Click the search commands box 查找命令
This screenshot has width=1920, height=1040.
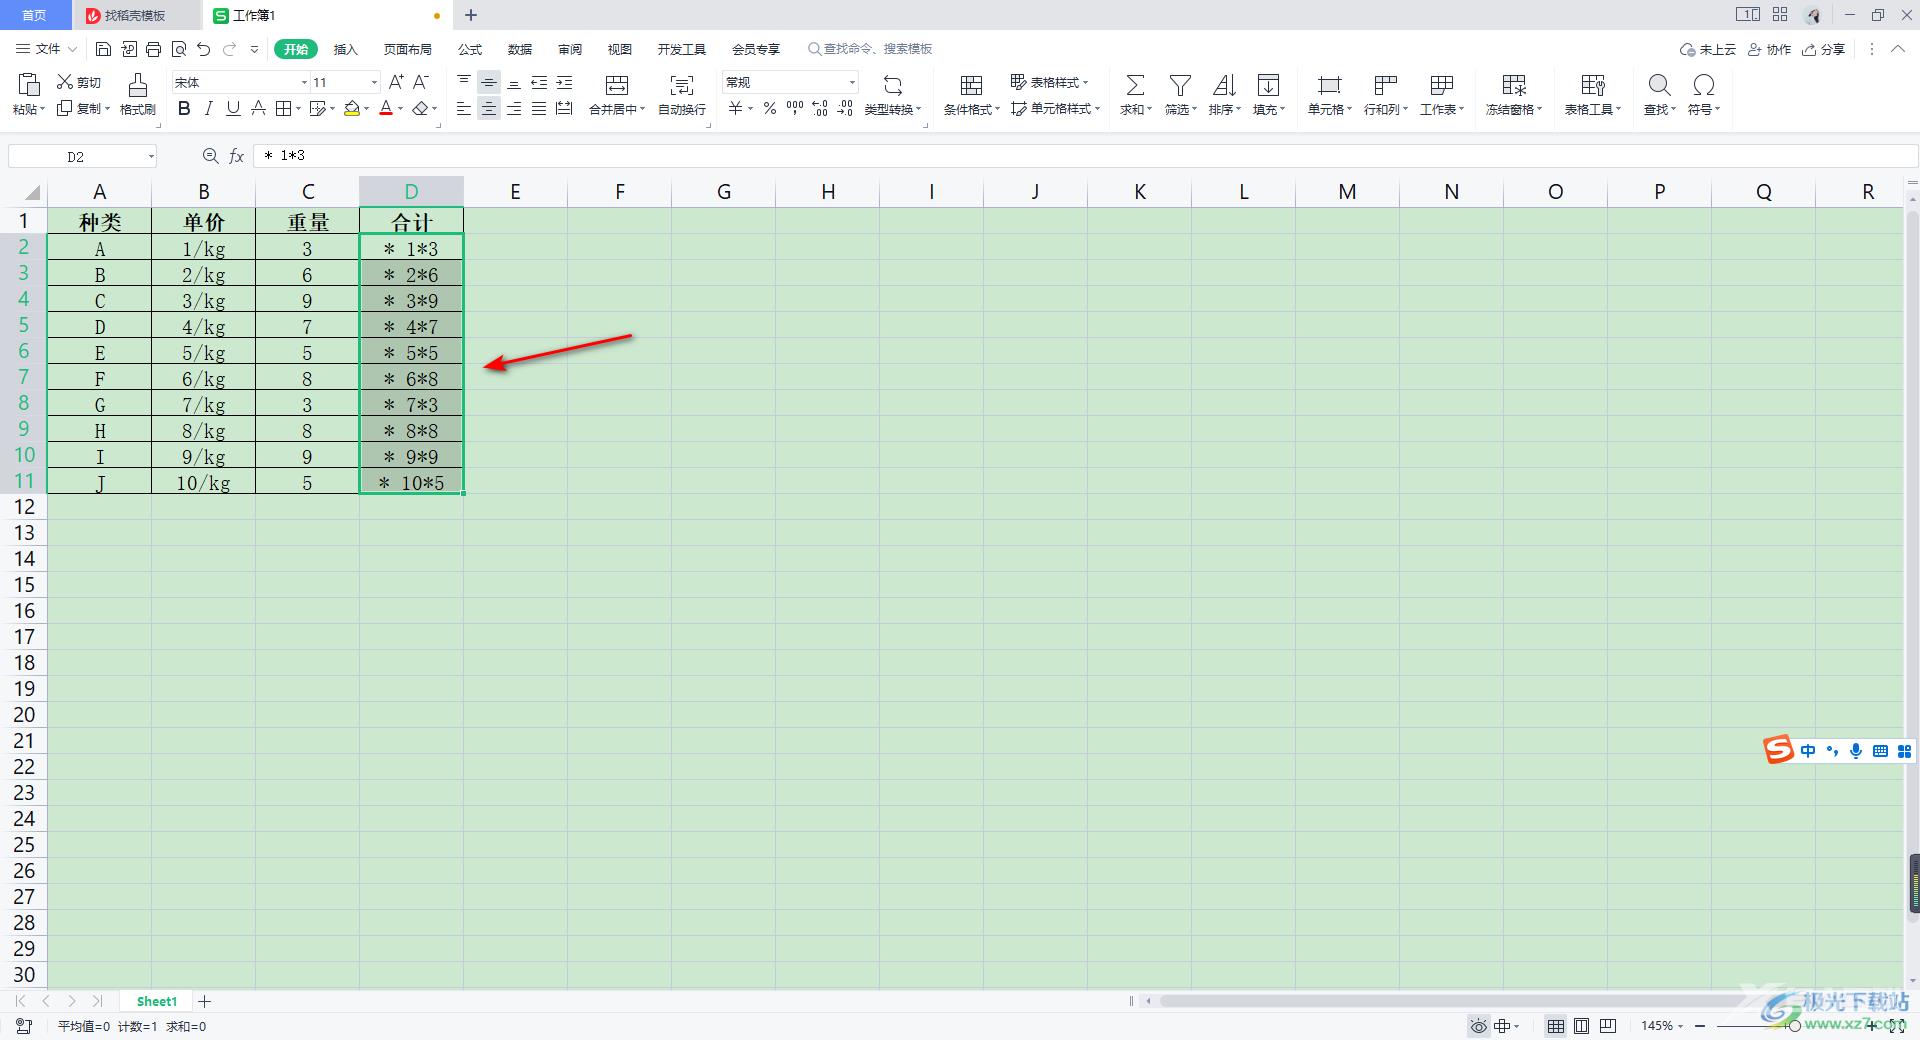[870, 49]
